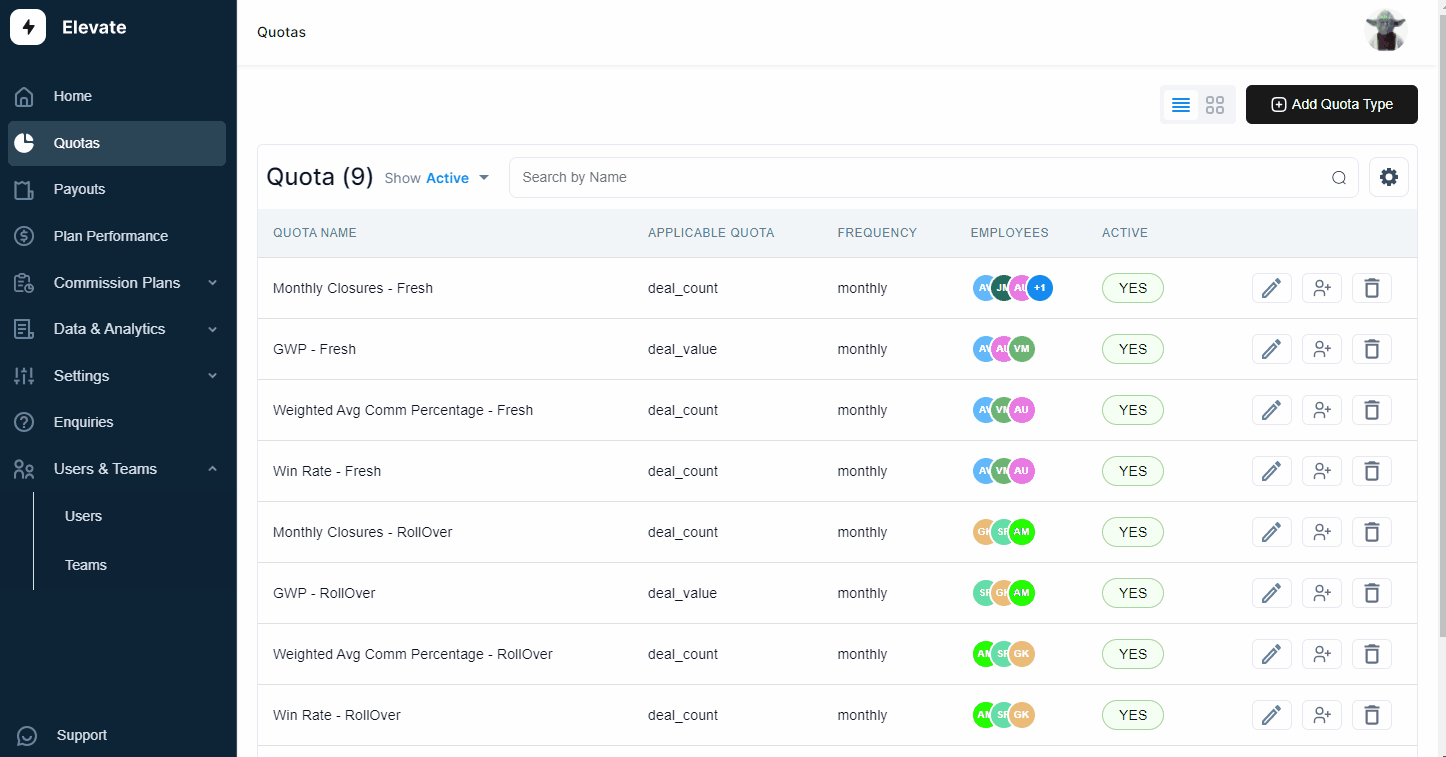Click Add Quota Type button
The width and height of the screenshot is (1446, 757).
pyautogui.click(x=1332, y=104)
